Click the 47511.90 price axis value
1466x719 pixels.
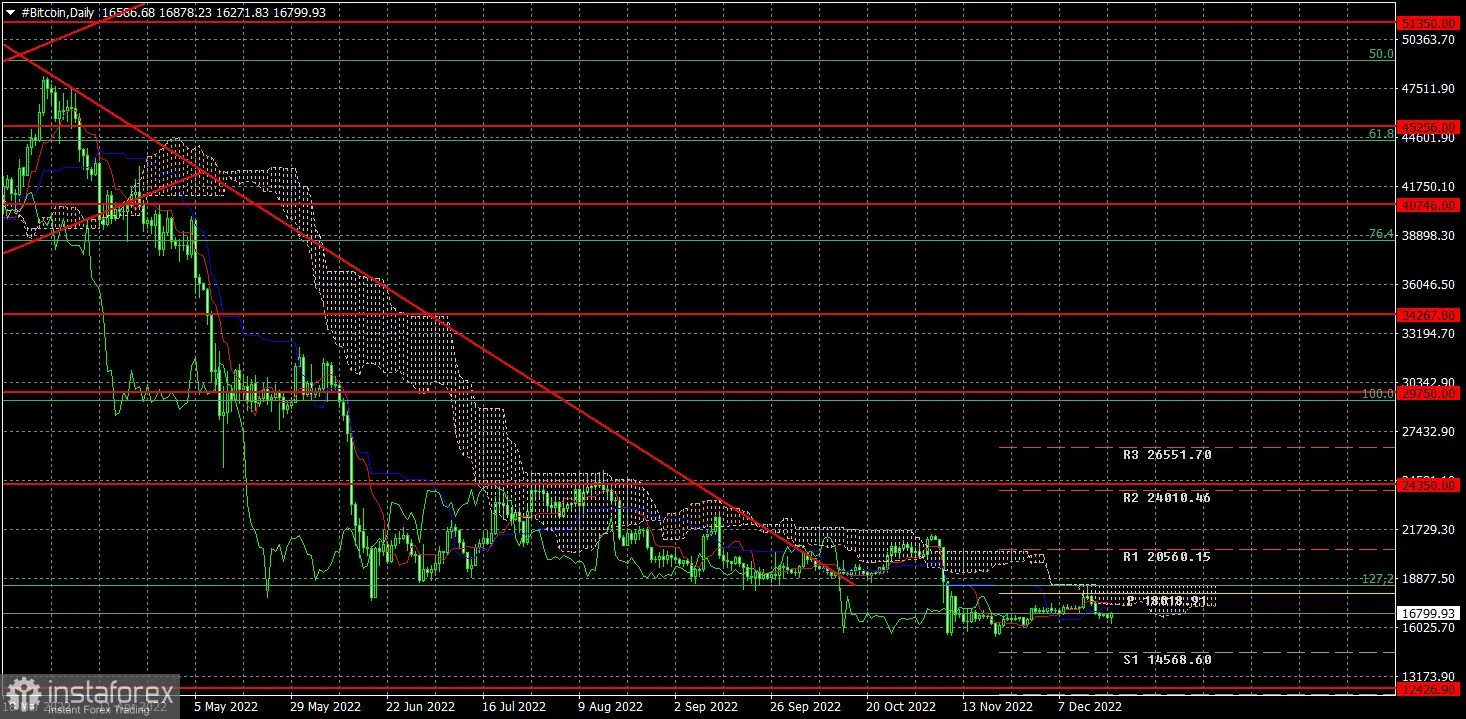(x=1427, y=88)
